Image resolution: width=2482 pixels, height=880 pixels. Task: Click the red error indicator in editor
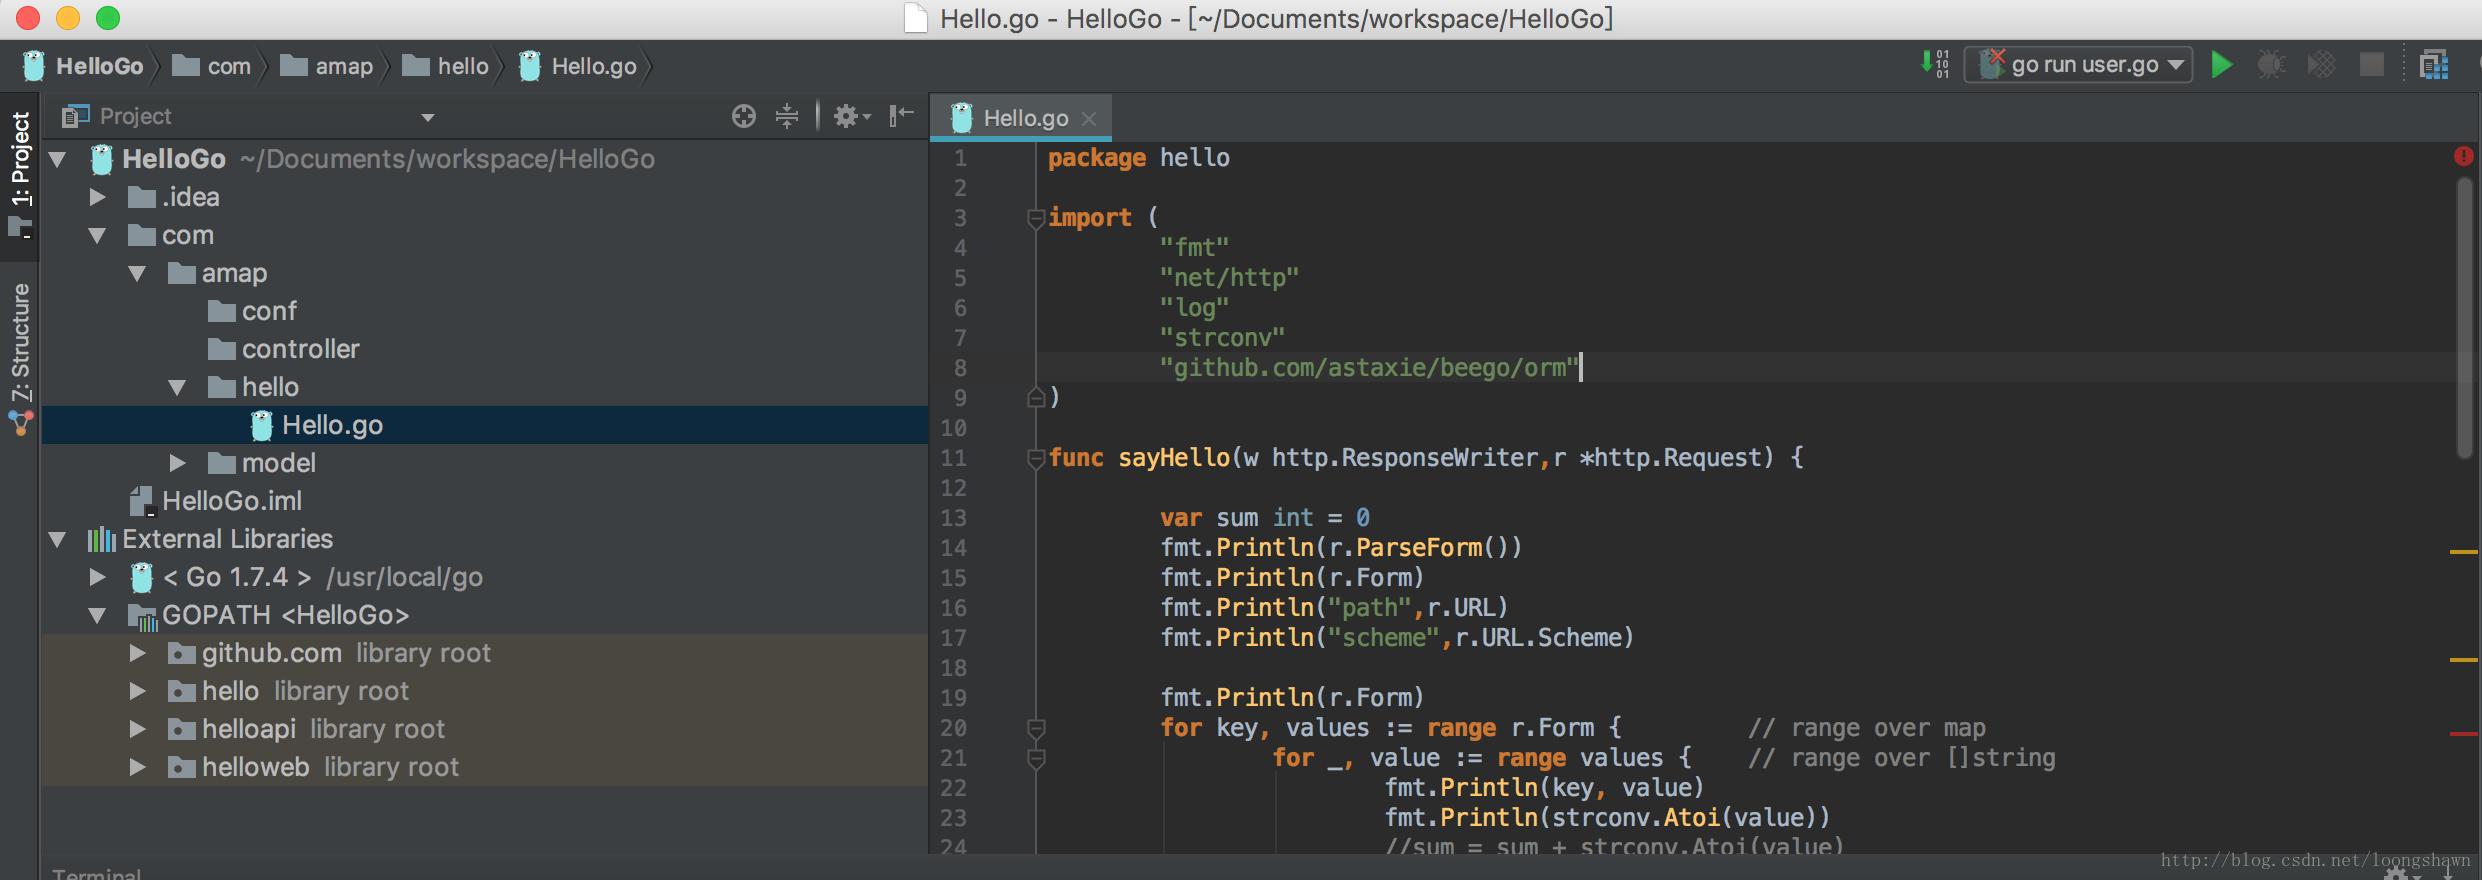coord(2463,156)
